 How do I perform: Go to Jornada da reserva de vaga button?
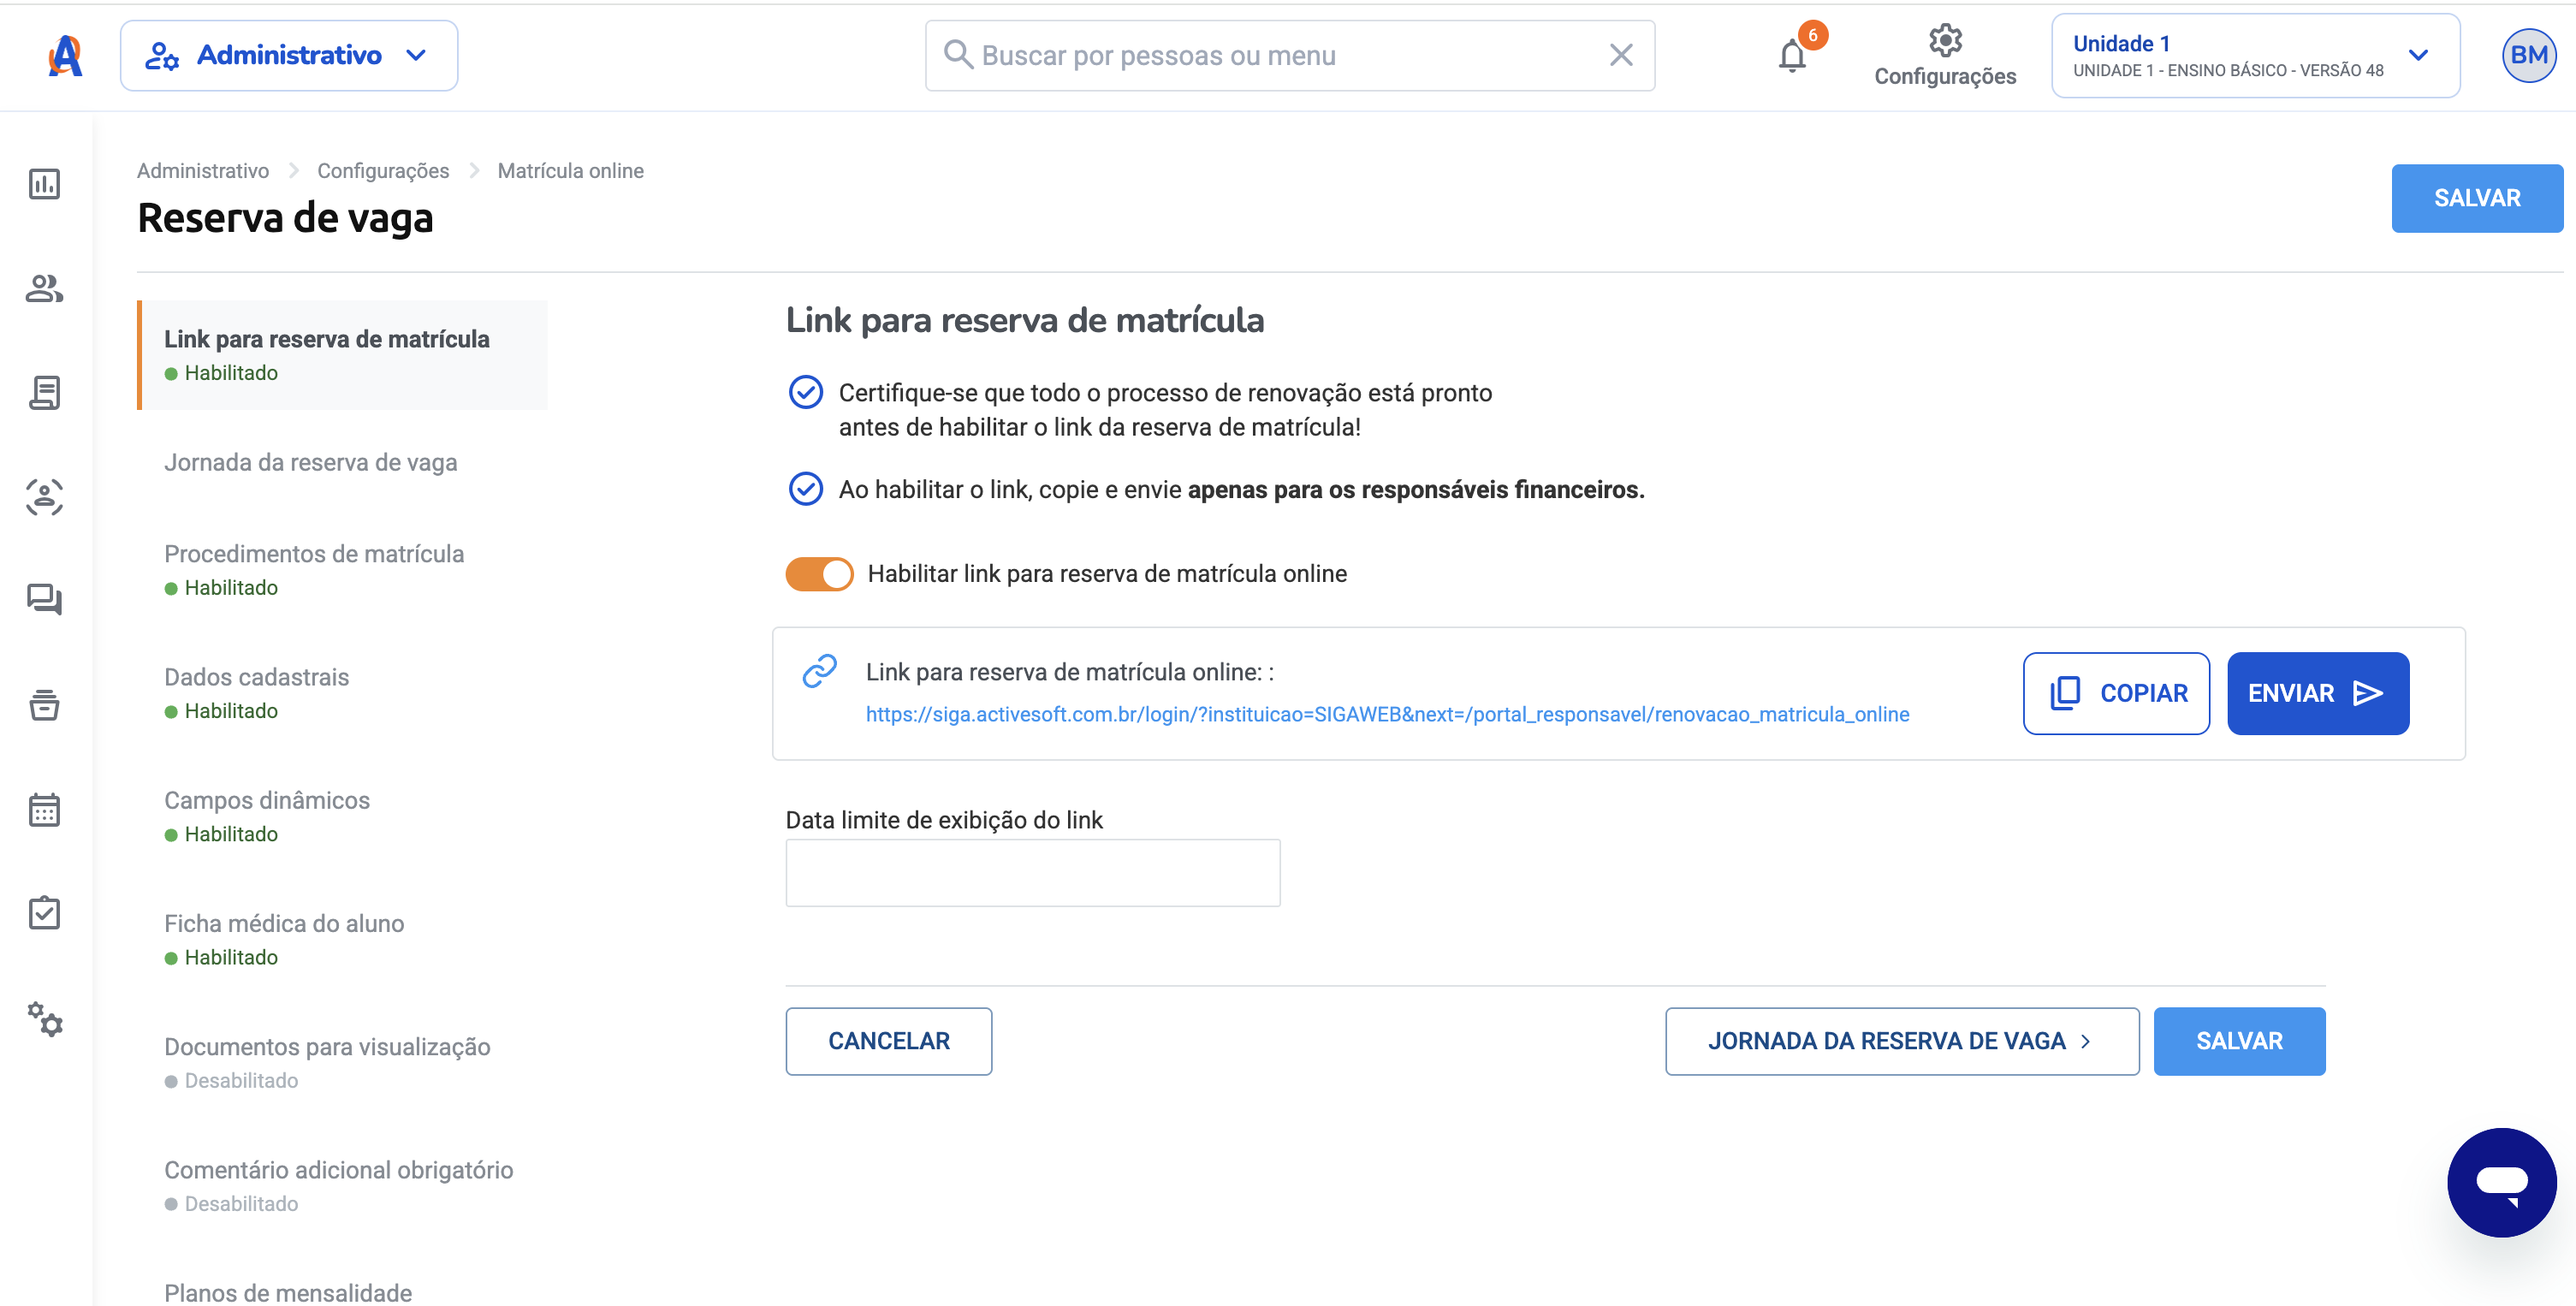coord(1901,1041)
